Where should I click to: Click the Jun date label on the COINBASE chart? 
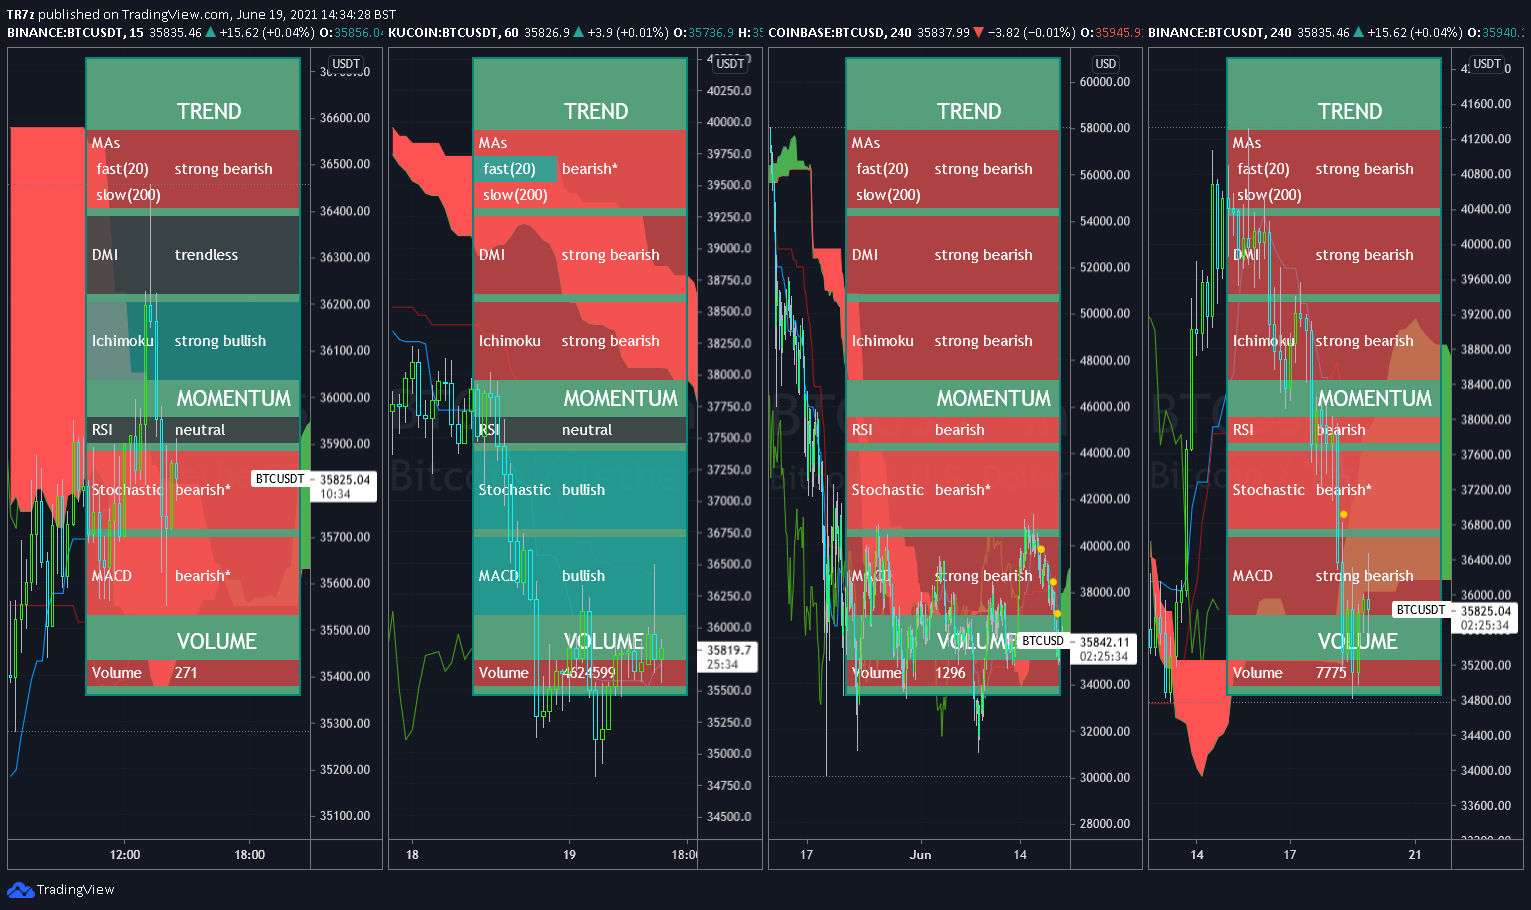pos(921,855)
